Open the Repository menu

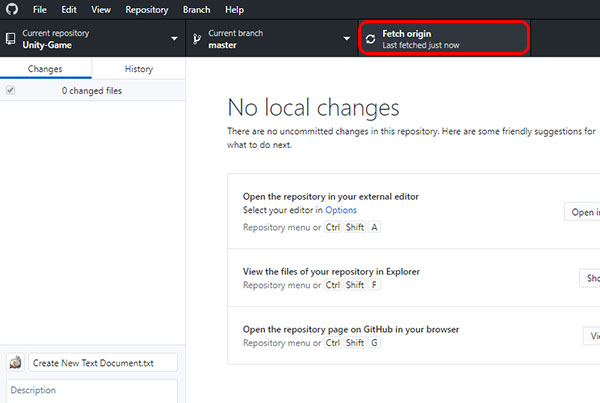coord(147,10)
